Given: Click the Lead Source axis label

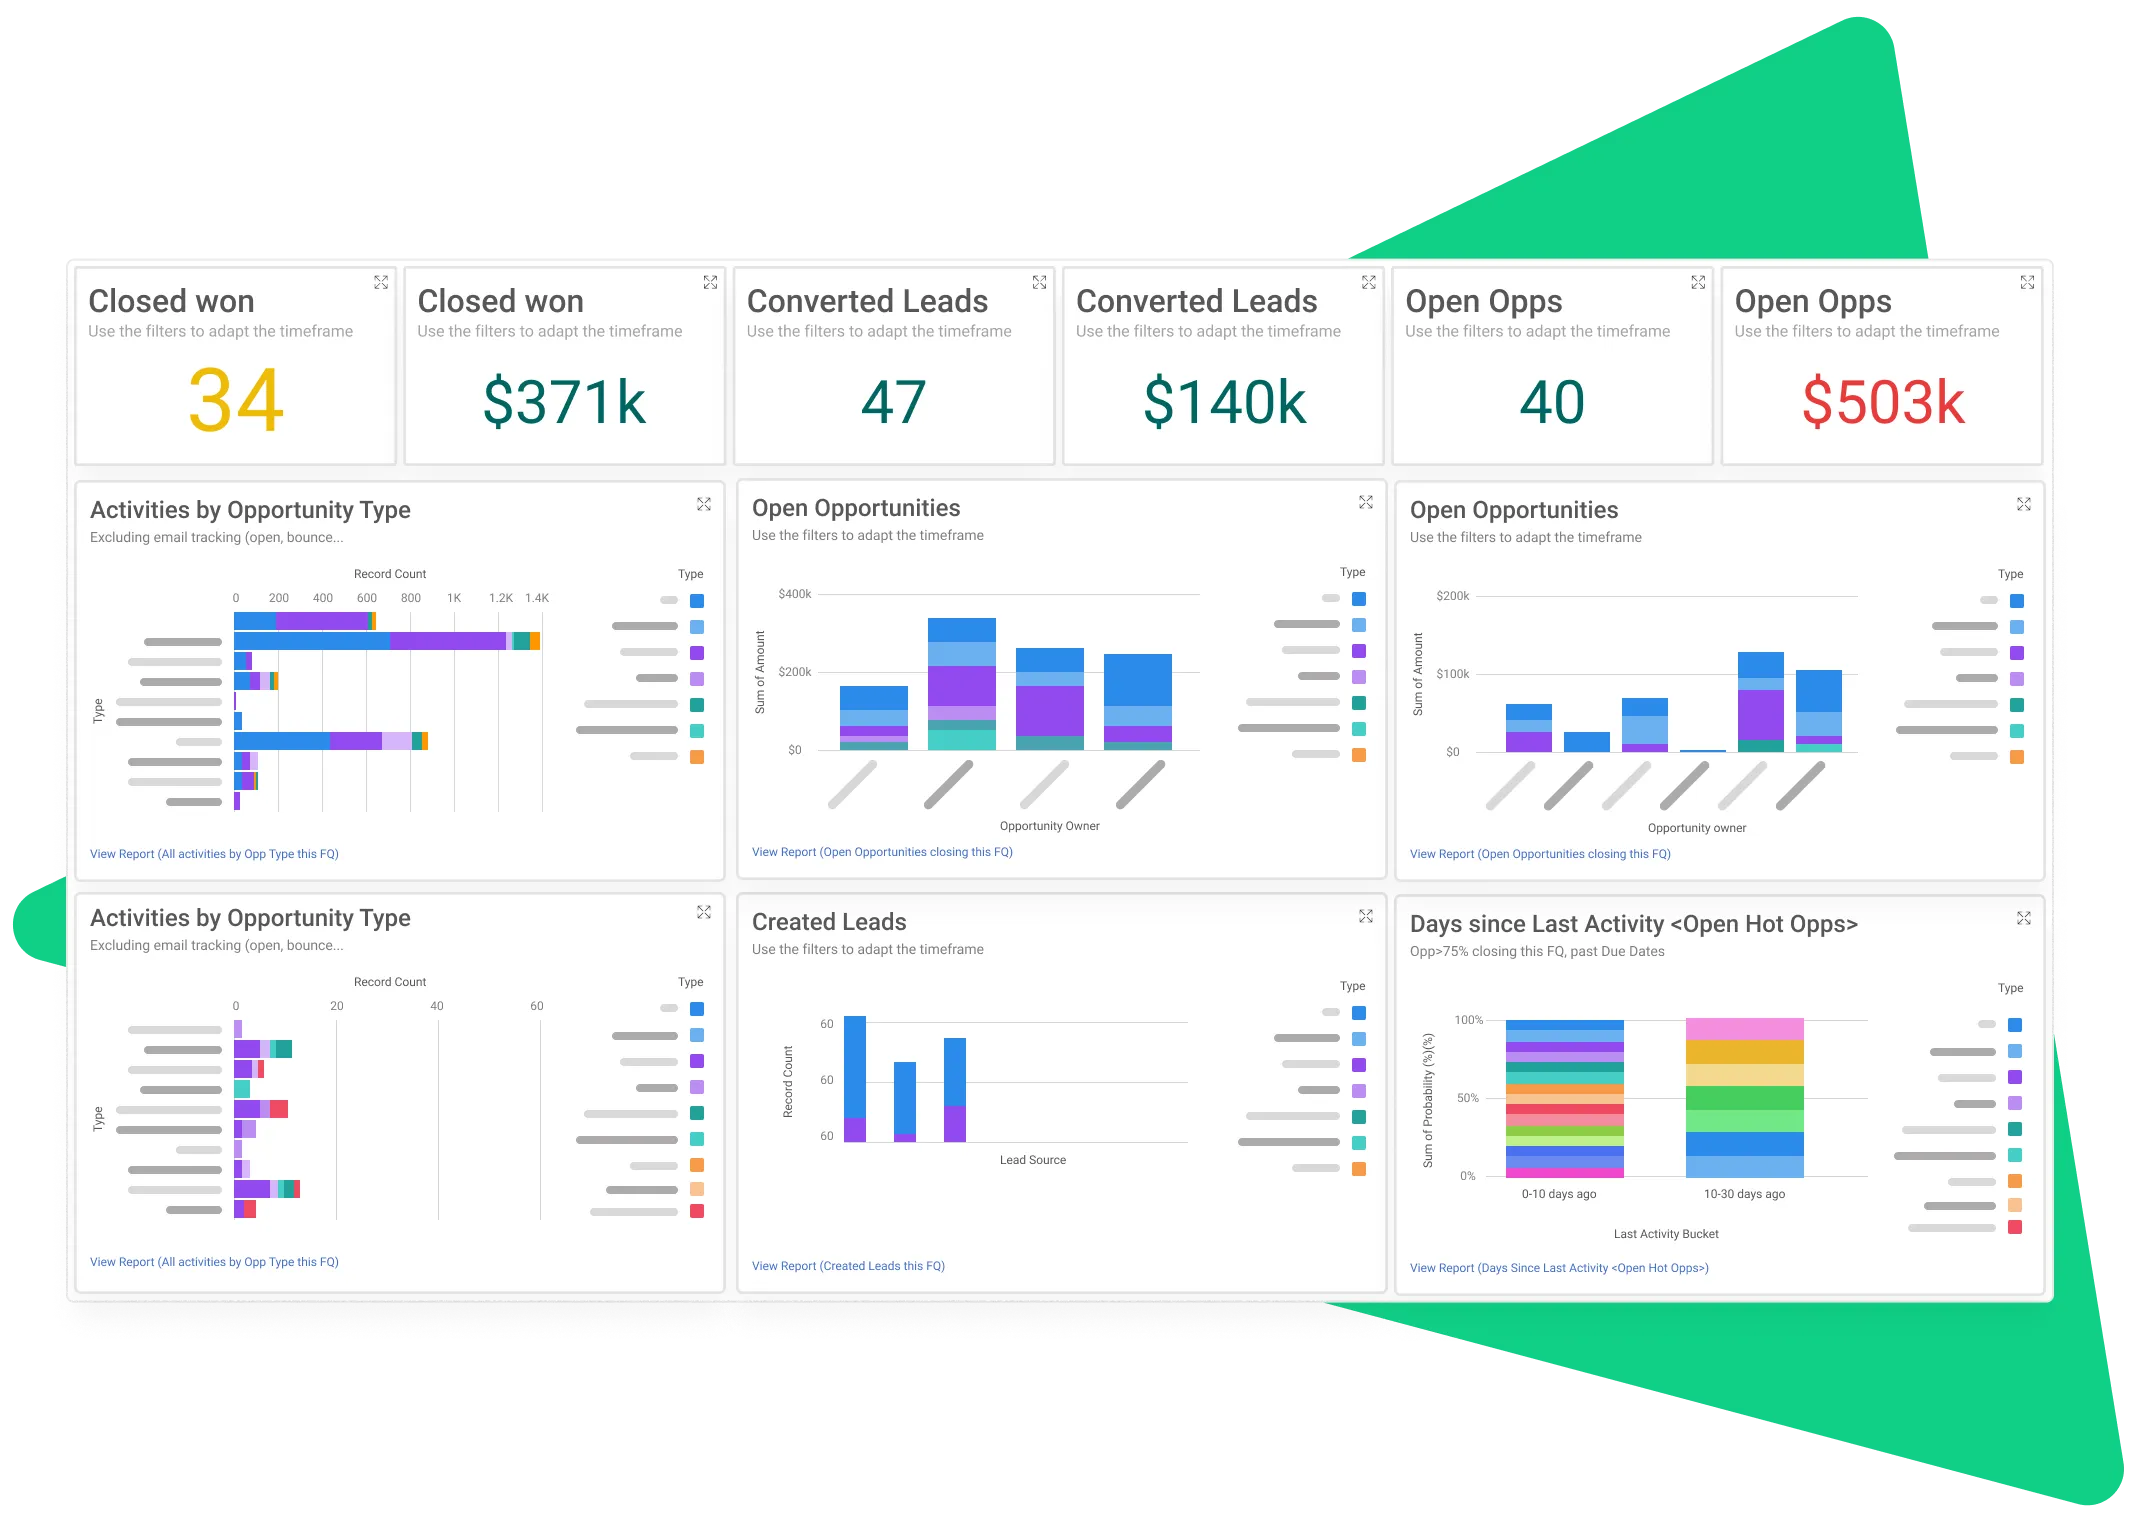Looking at the screenshot, I should click(1033, 1160).
